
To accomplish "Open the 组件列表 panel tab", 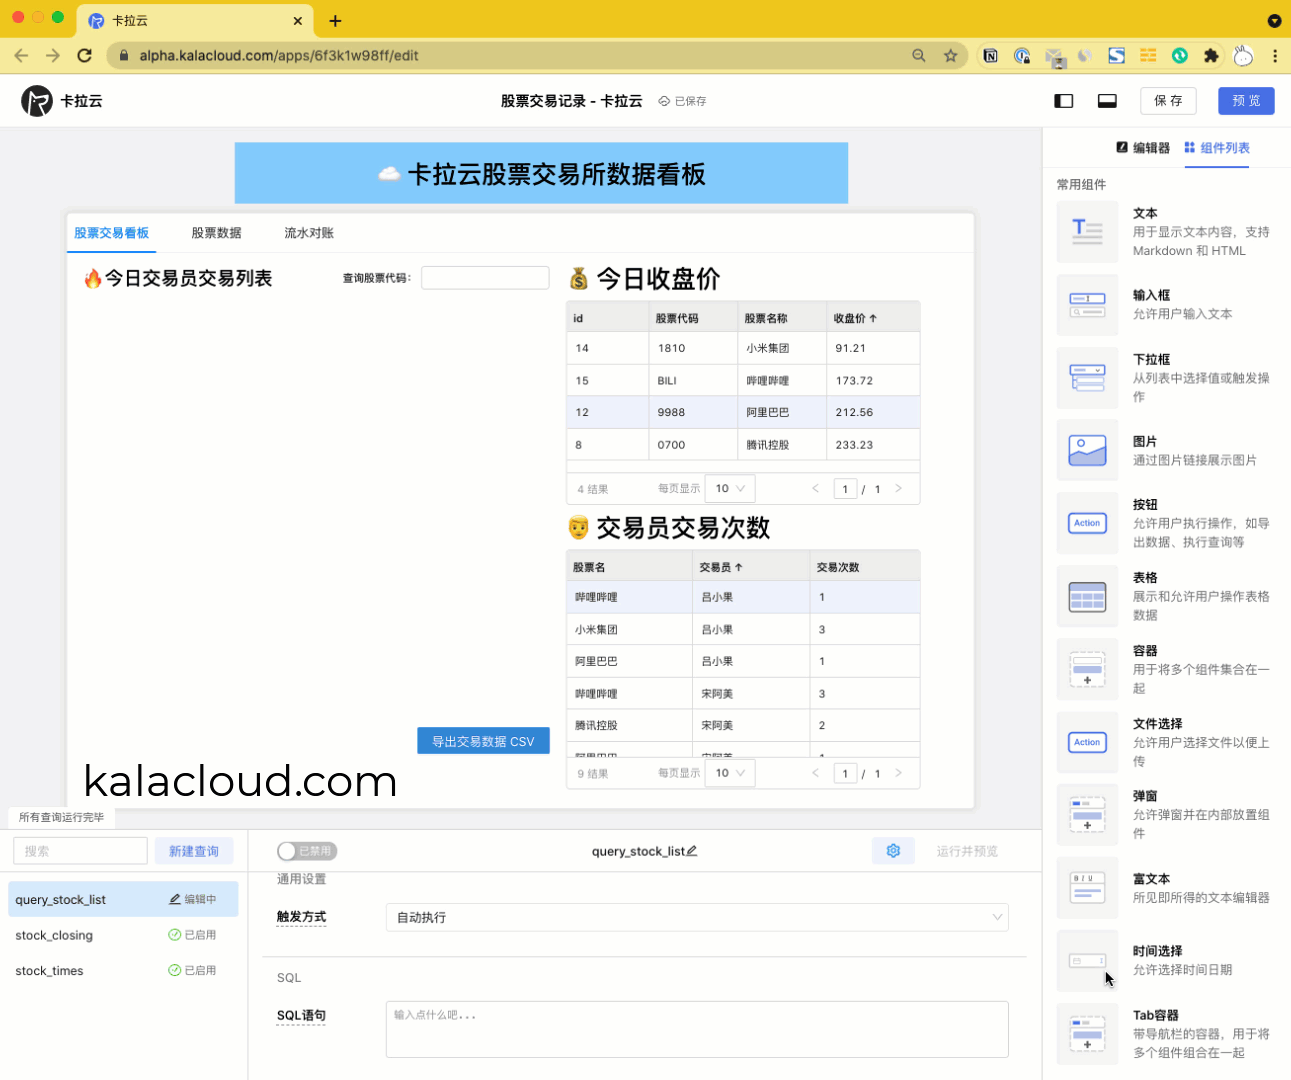I will click(1217, 148).
